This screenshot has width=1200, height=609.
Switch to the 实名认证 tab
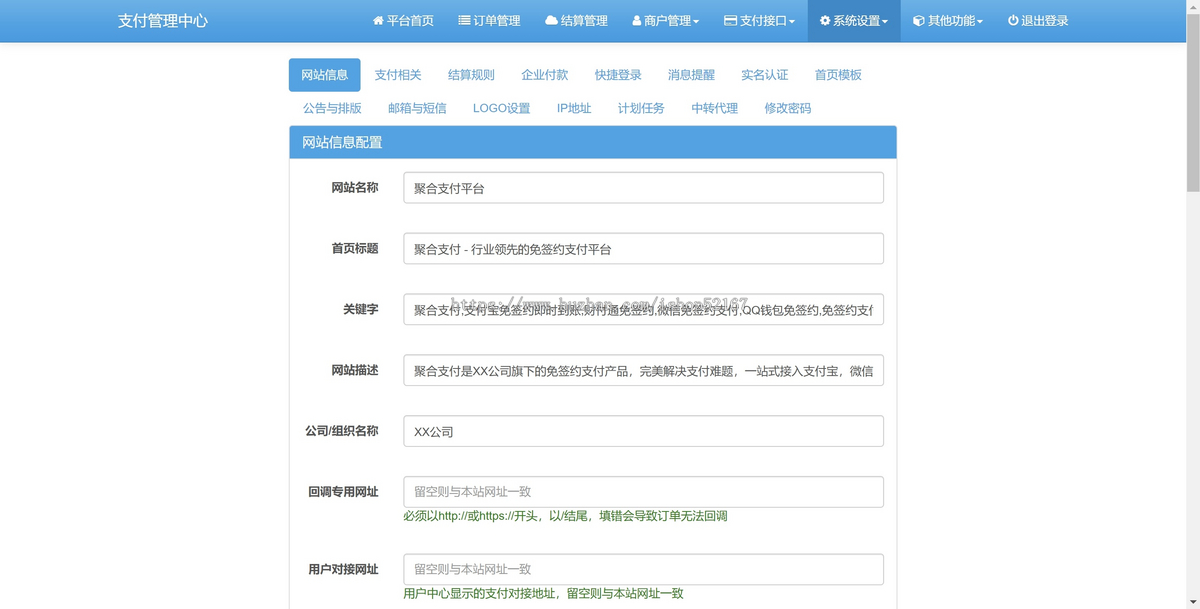[765, 75]
